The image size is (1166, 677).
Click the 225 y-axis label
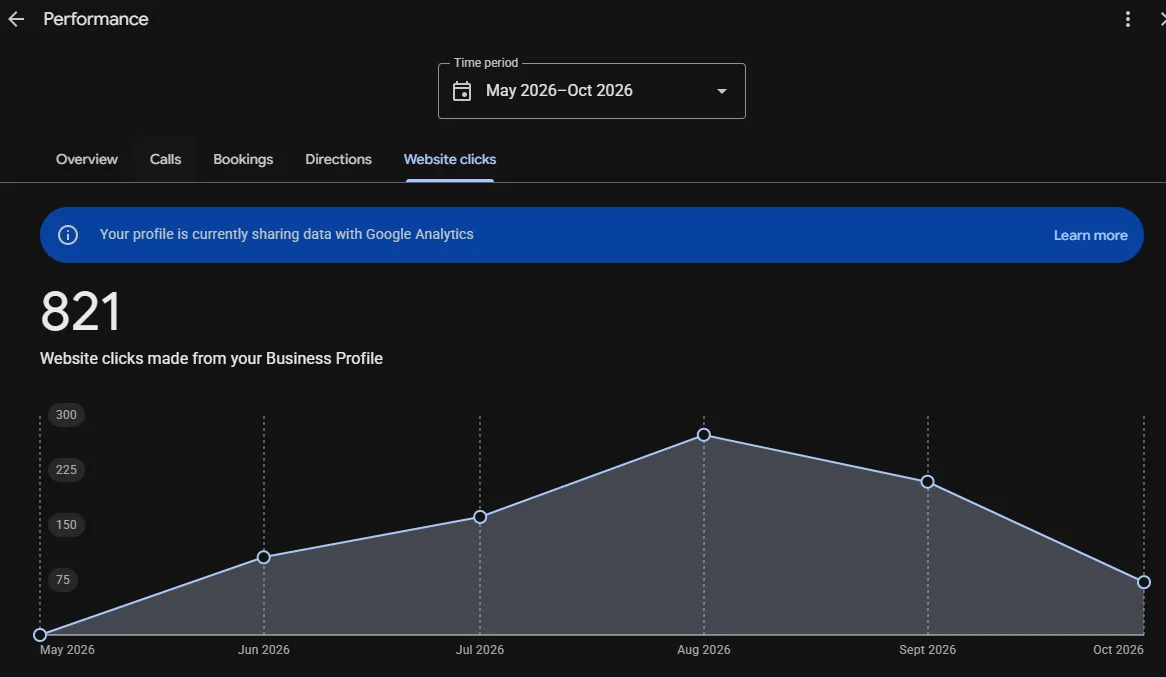(x=66, y=469)
